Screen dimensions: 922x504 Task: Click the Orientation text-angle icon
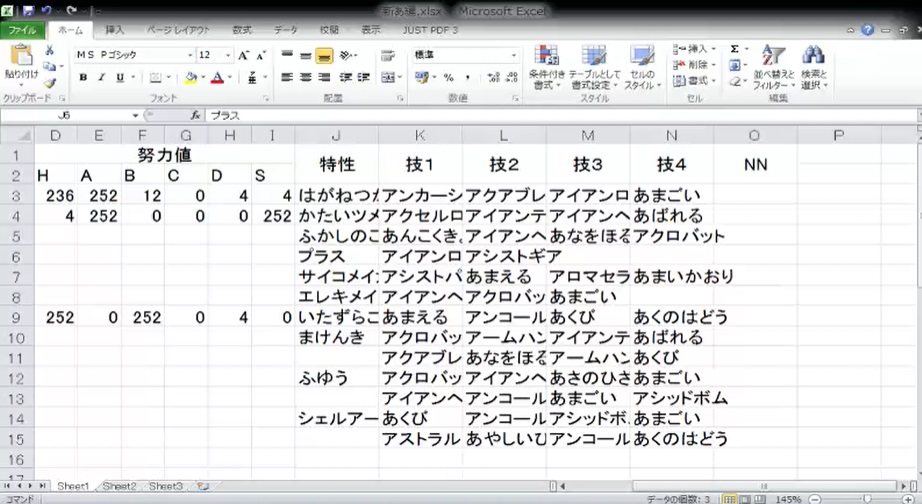tap(347, 55)
